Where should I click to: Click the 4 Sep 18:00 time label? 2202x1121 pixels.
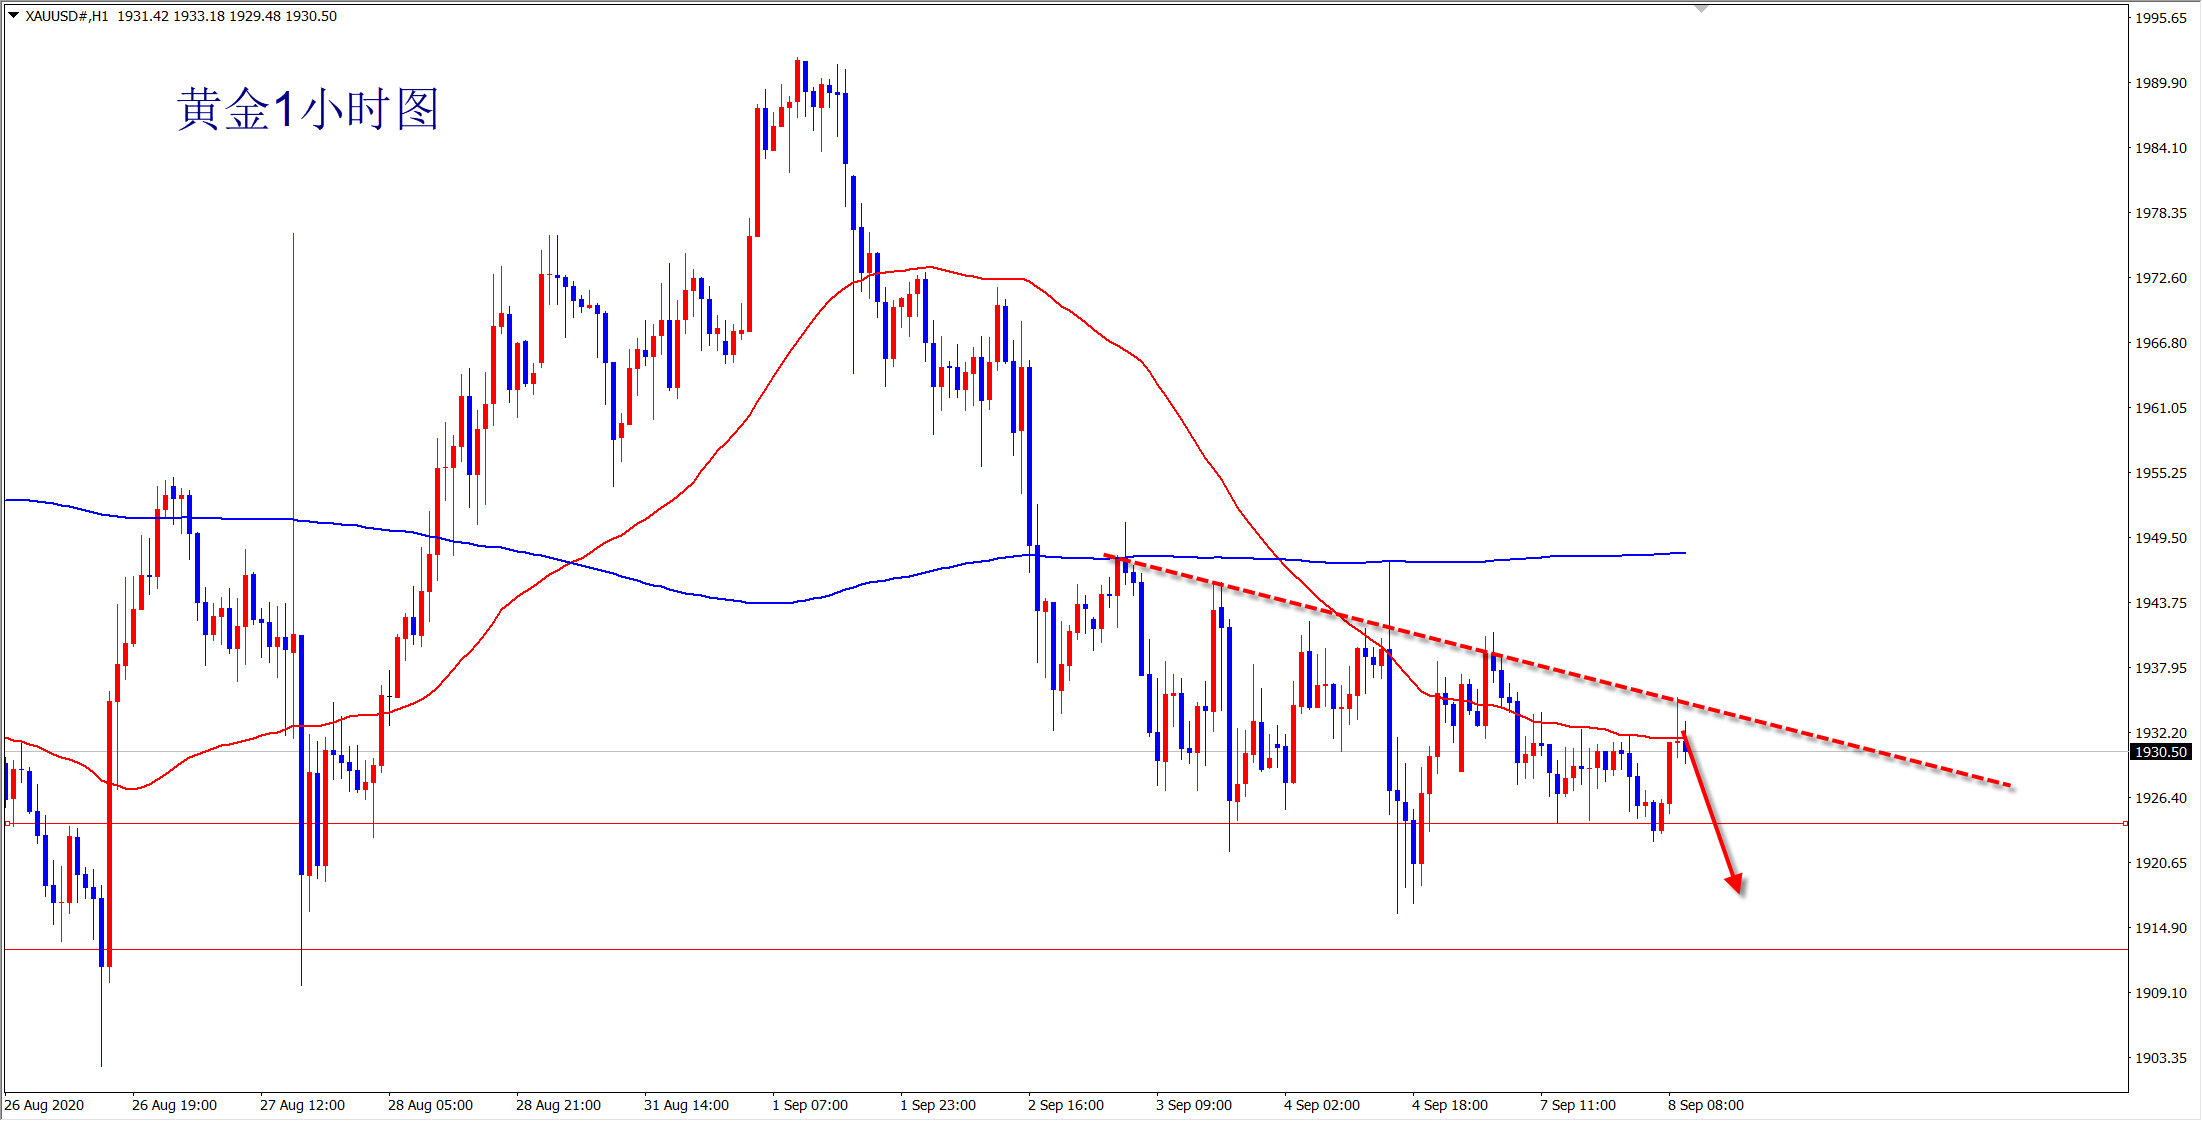coord(1449,1105)
